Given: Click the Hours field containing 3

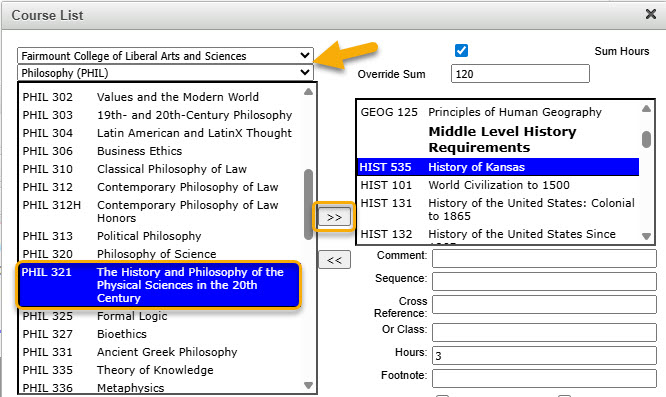Looking at the screenshot, I should 544,355.
